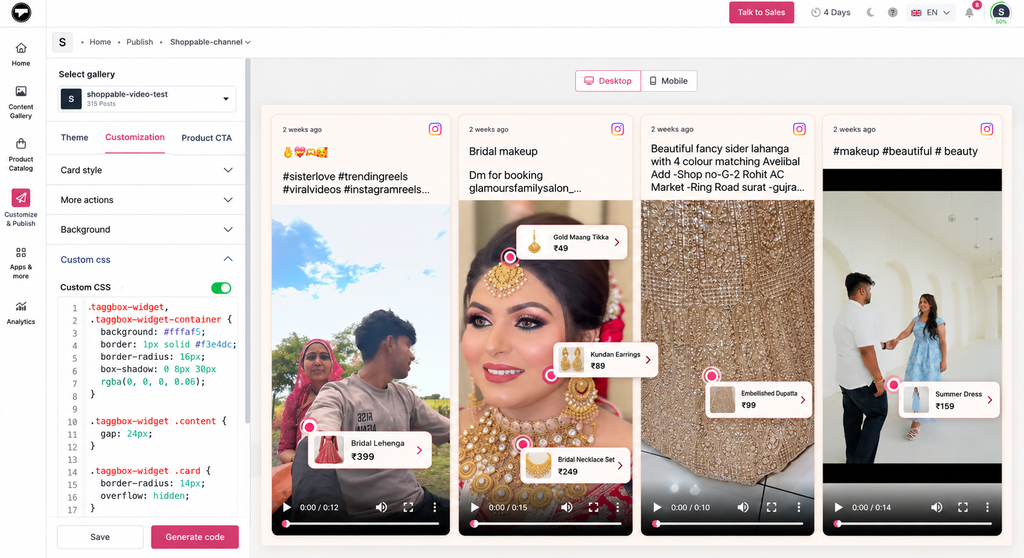Open Instagram icon on #makeup #beautiful card
Screen dimensions: 1024x558
pos(987,129)
